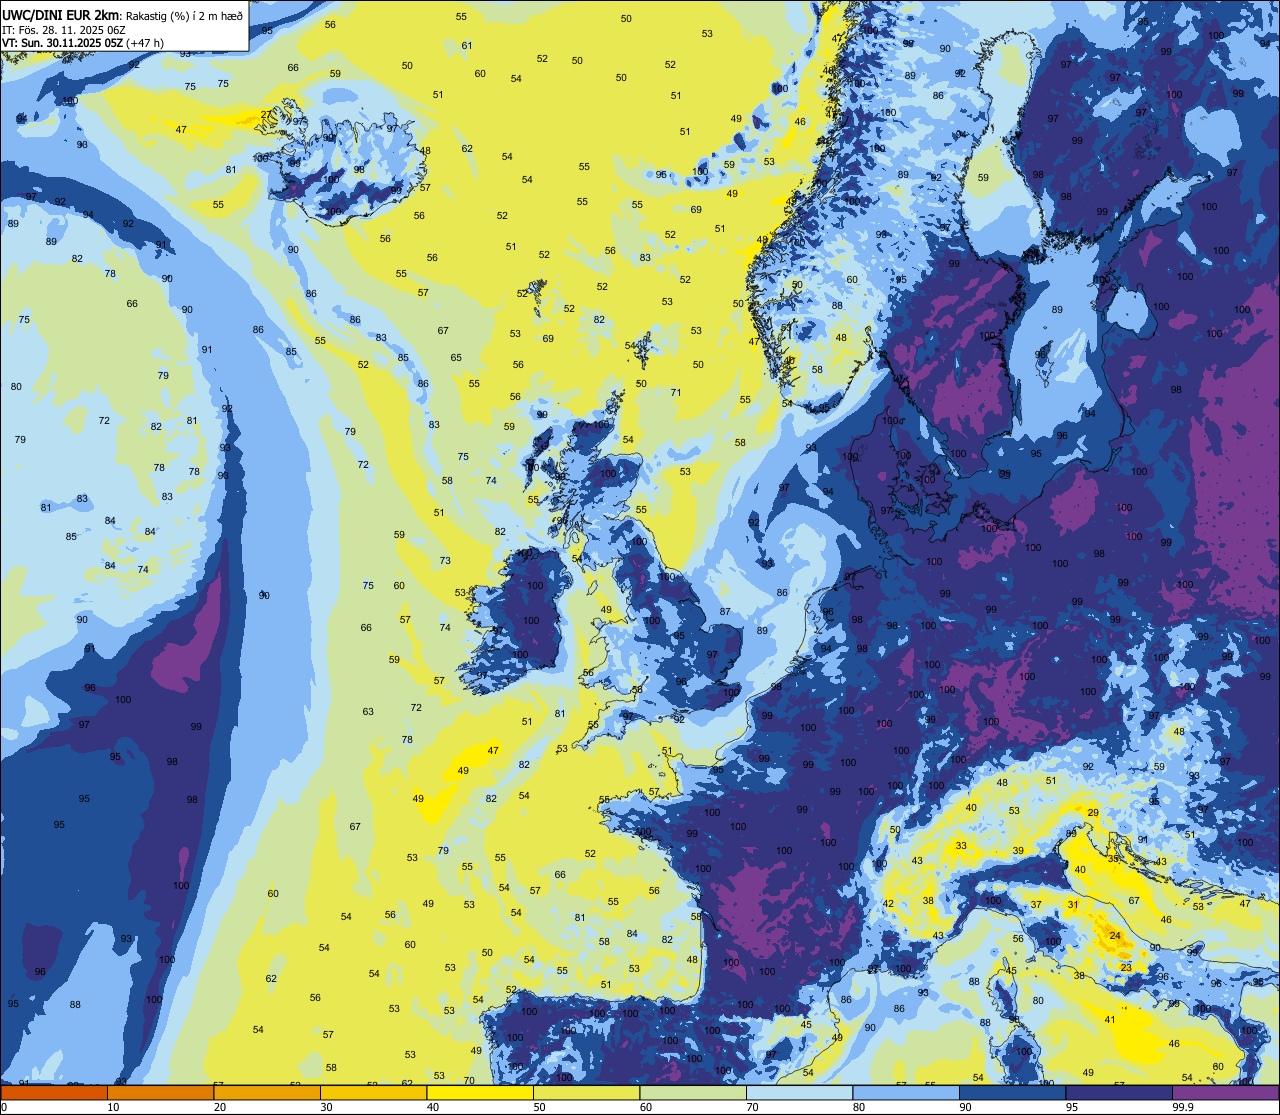Click the 'VT: Sun. 30.11.2025 05Z (+47 h)' line

(x=83, y=42)
